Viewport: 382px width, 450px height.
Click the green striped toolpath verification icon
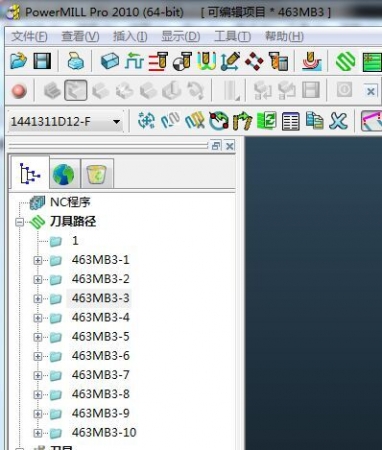pyautogui.click(x=345, y=61)
